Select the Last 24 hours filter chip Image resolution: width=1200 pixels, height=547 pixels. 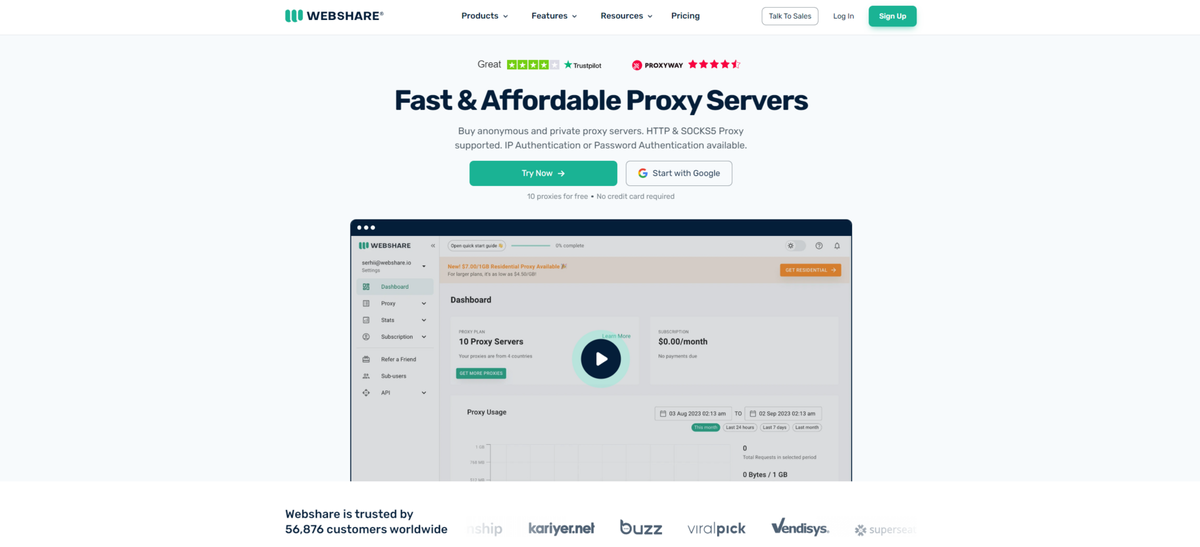[740, 427]
